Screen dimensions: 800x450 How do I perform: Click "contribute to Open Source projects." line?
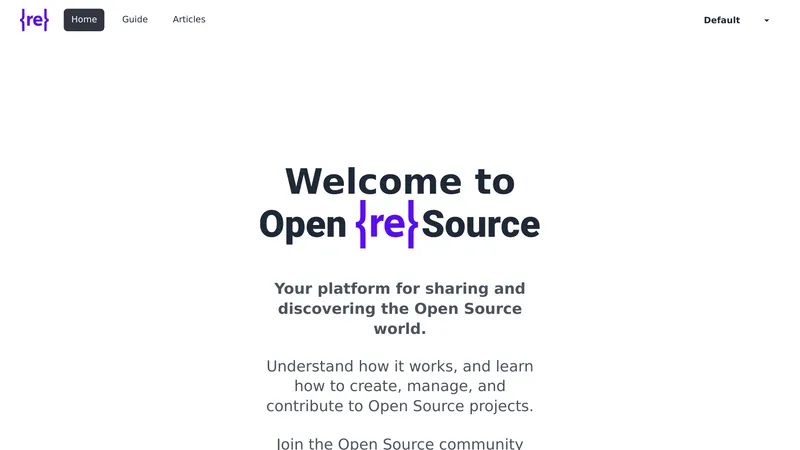click(400, 406)
